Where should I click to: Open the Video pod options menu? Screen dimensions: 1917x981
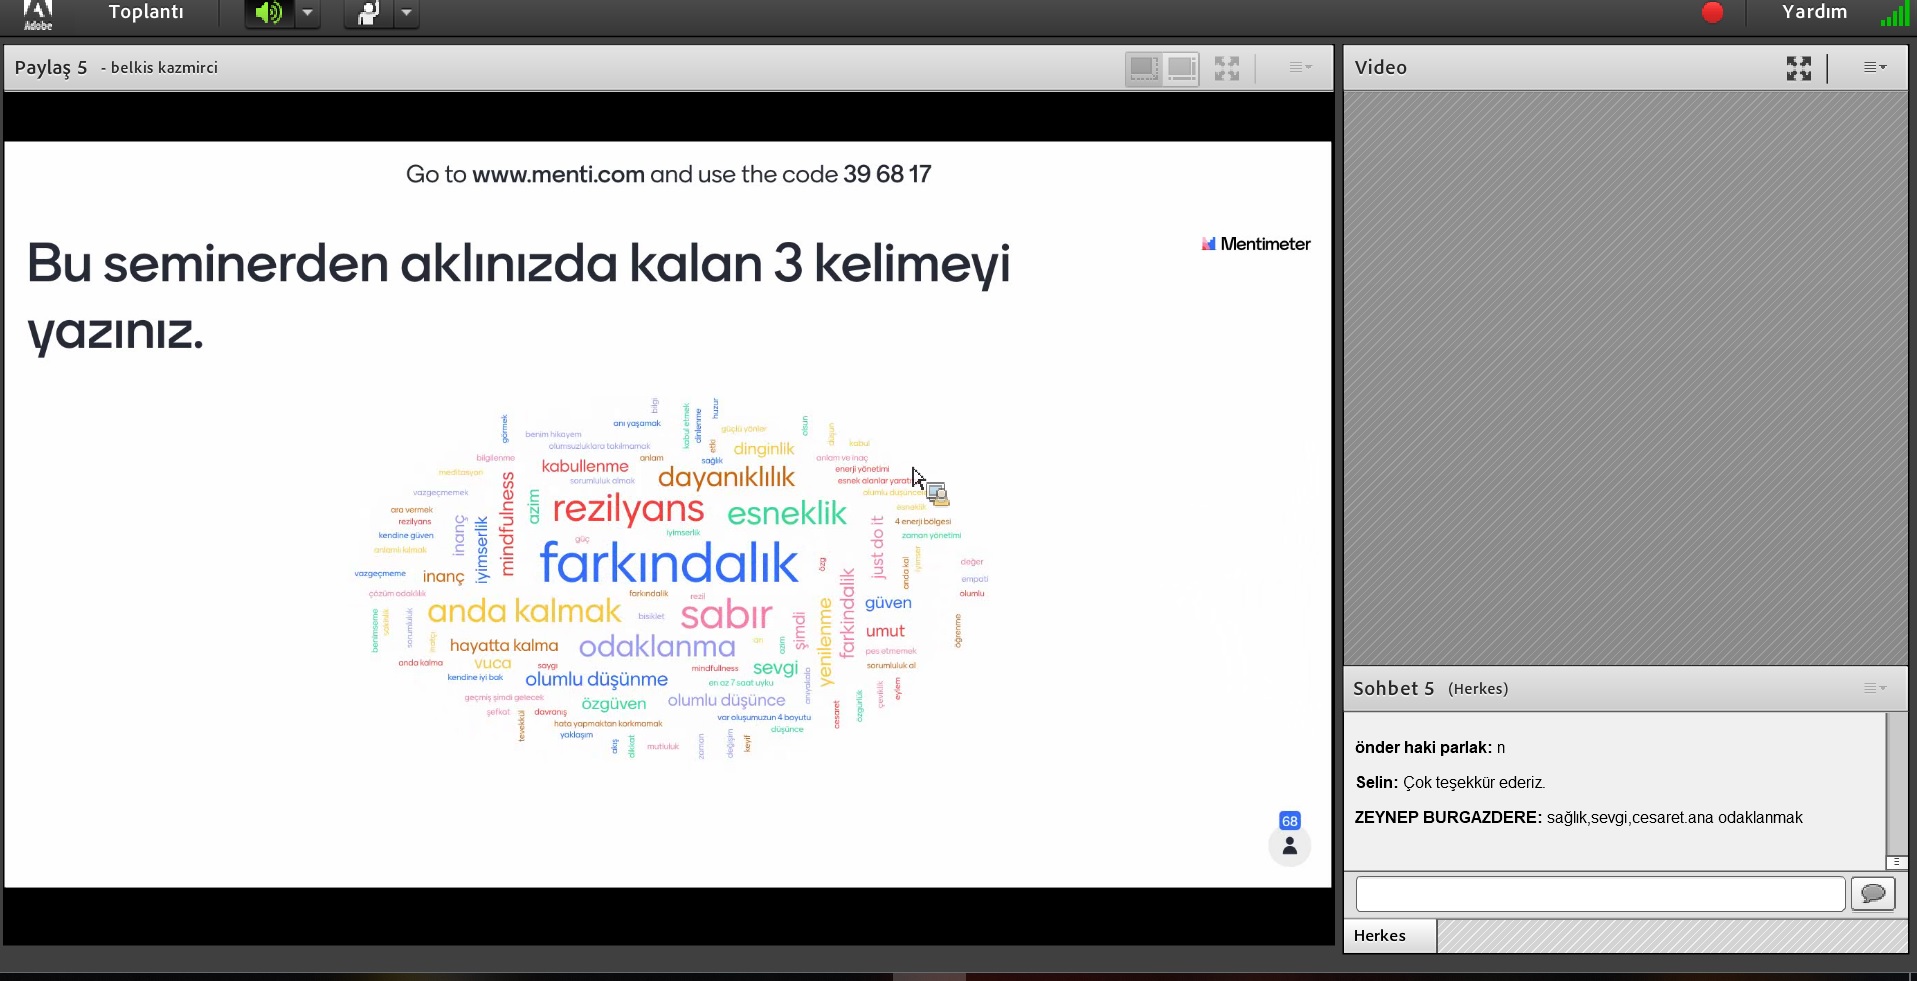tap(1875, 68)
